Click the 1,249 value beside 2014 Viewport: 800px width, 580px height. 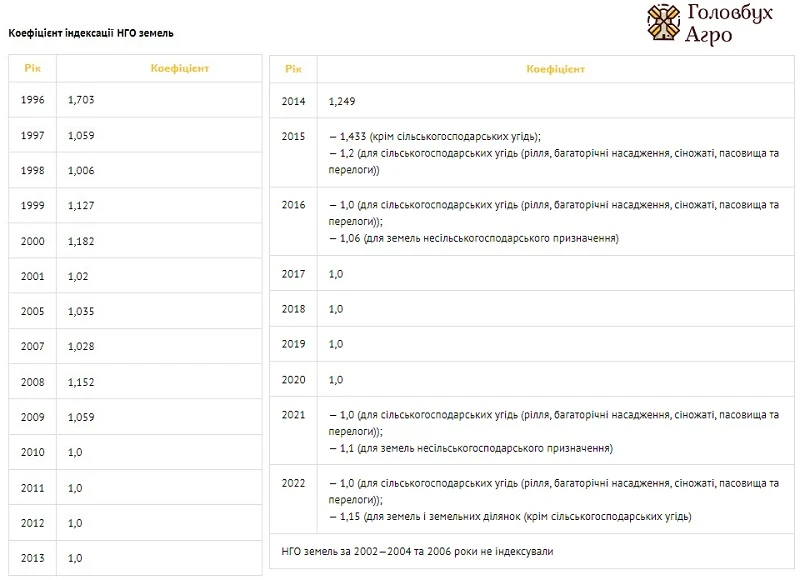tap(339, 101)
